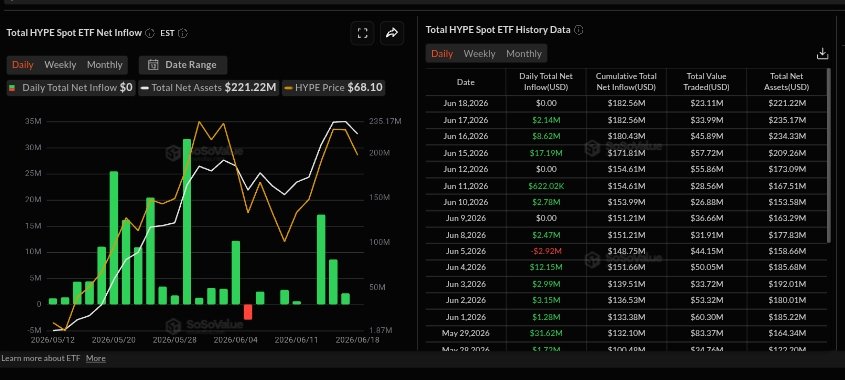The height and width of the screenshot is (380, 845).
Task: Select the Jun 18,2026 date cell
Action: pos(466,103)
